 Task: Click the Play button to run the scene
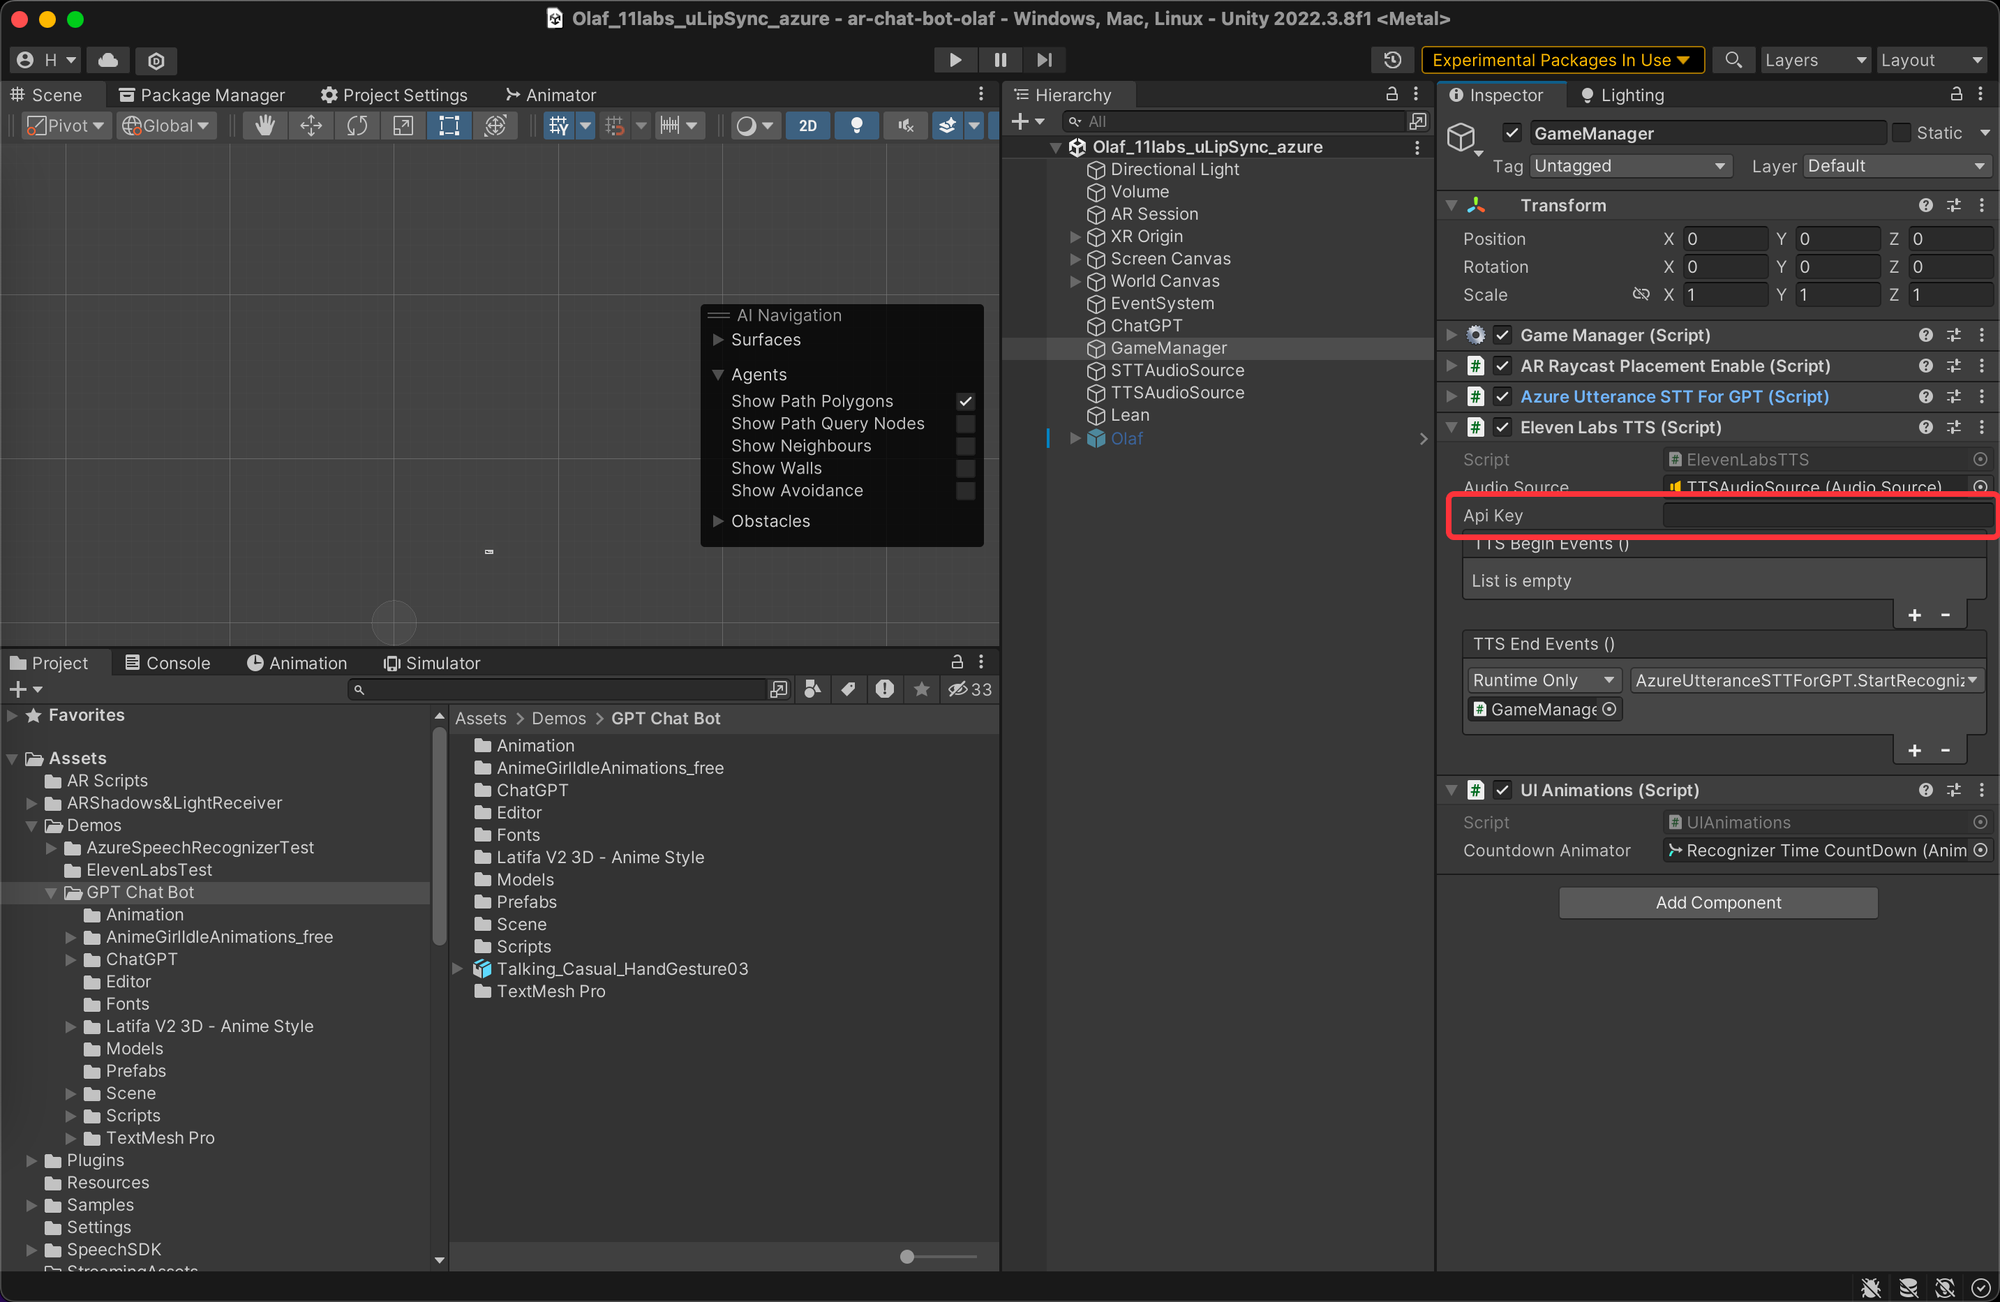tap(953, 60)
